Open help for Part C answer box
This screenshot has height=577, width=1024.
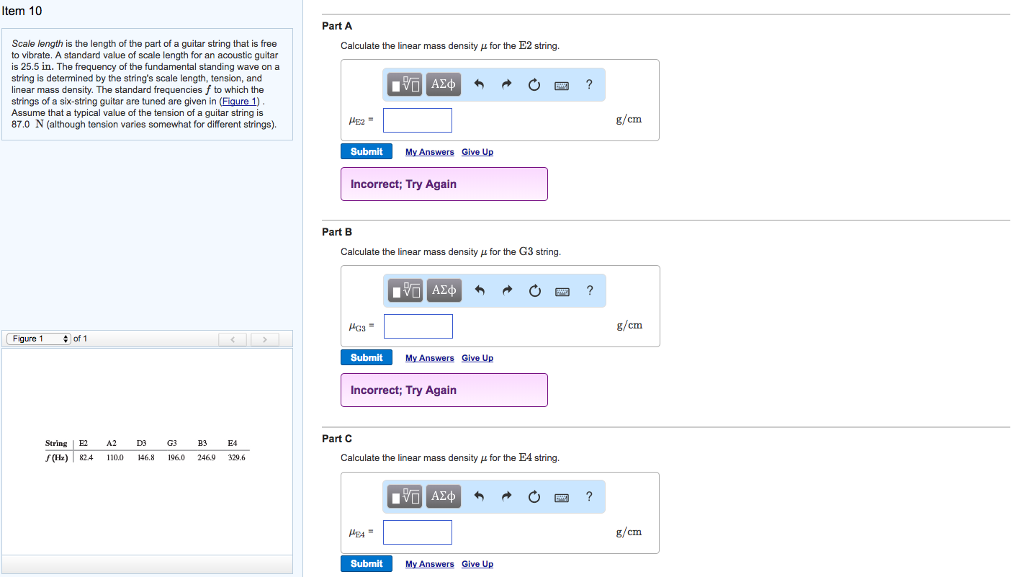(x=589, y=497)
